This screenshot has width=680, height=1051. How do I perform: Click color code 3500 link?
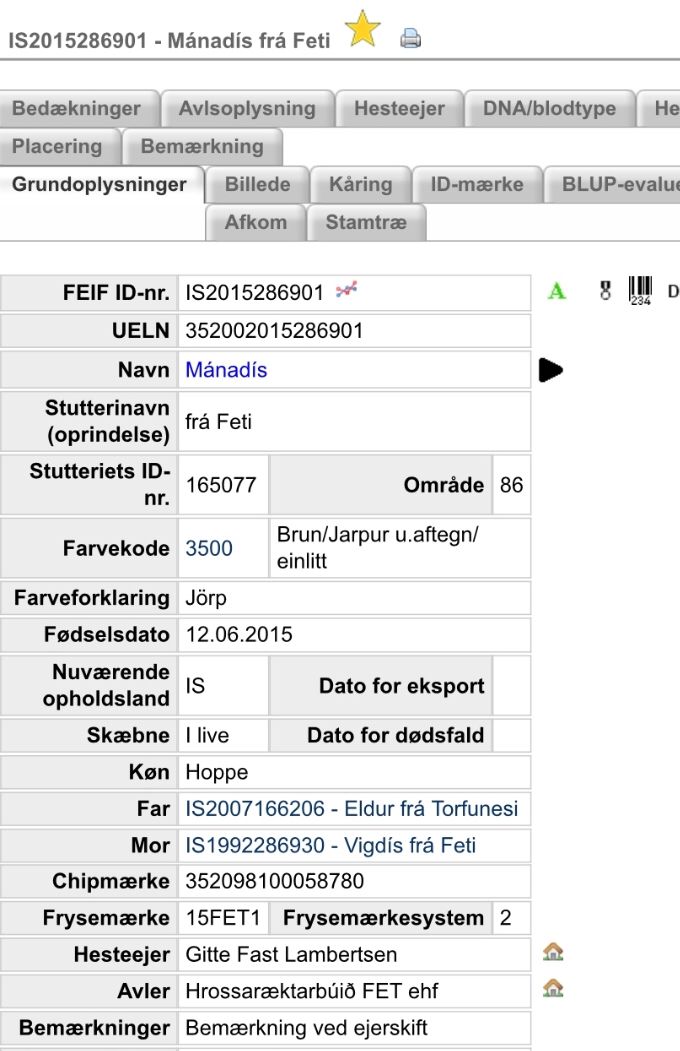[209, 548]
